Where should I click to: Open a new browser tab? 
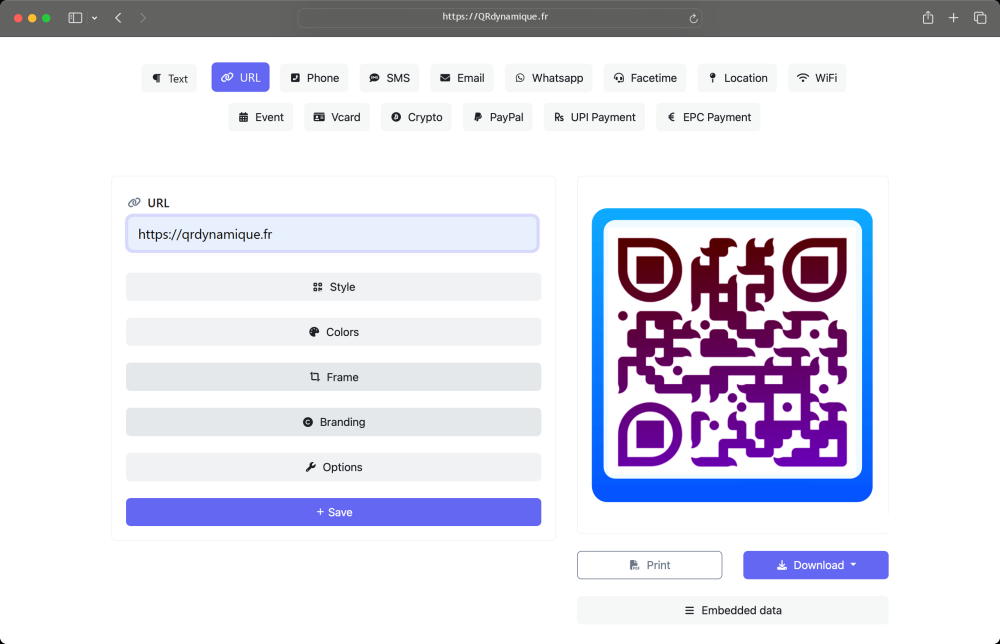coord(953,18)
